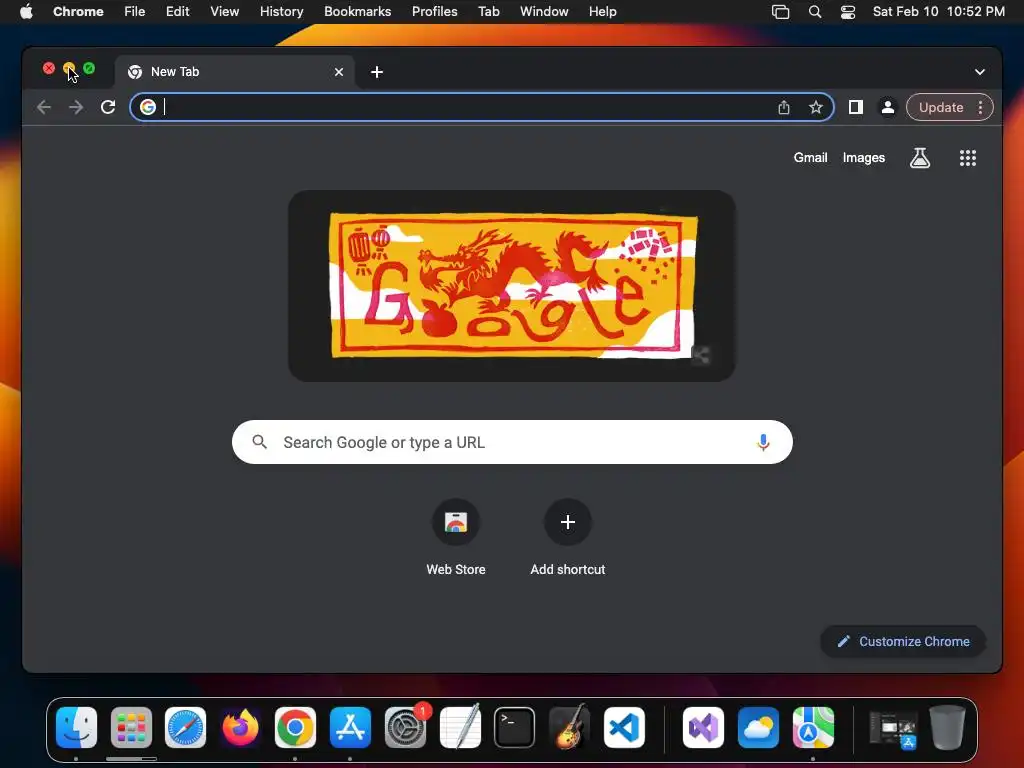
Task: Open the profile avatar menu
Action: 888,107
